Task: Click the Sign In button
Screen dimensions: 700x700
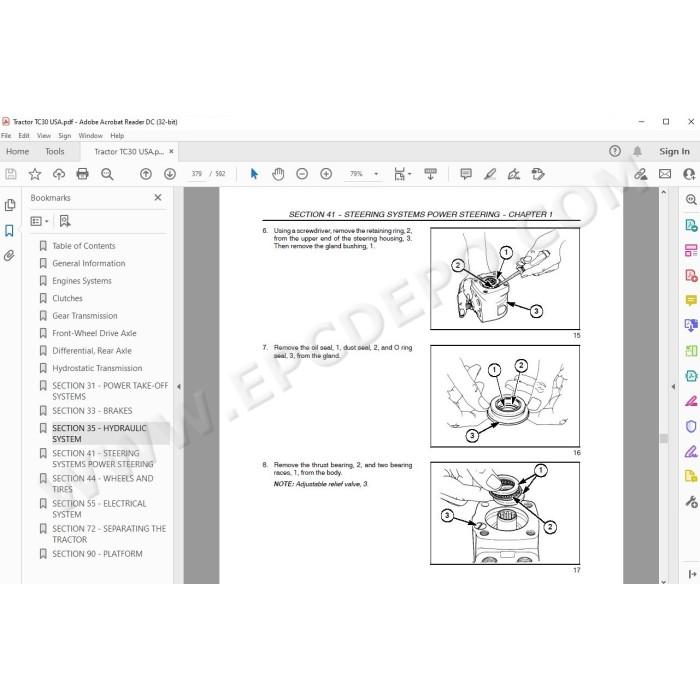Action: 674,151
